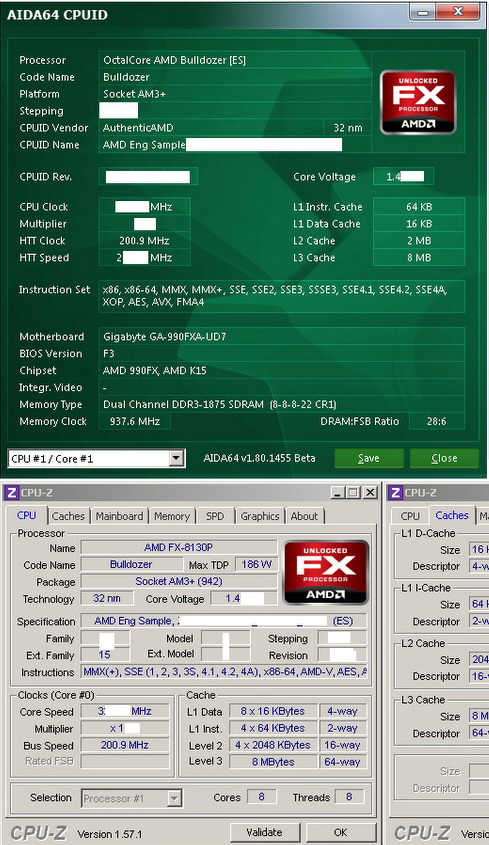Click the AIDA64 v1.80.1455 Beta version label

[x=259, y=459]
